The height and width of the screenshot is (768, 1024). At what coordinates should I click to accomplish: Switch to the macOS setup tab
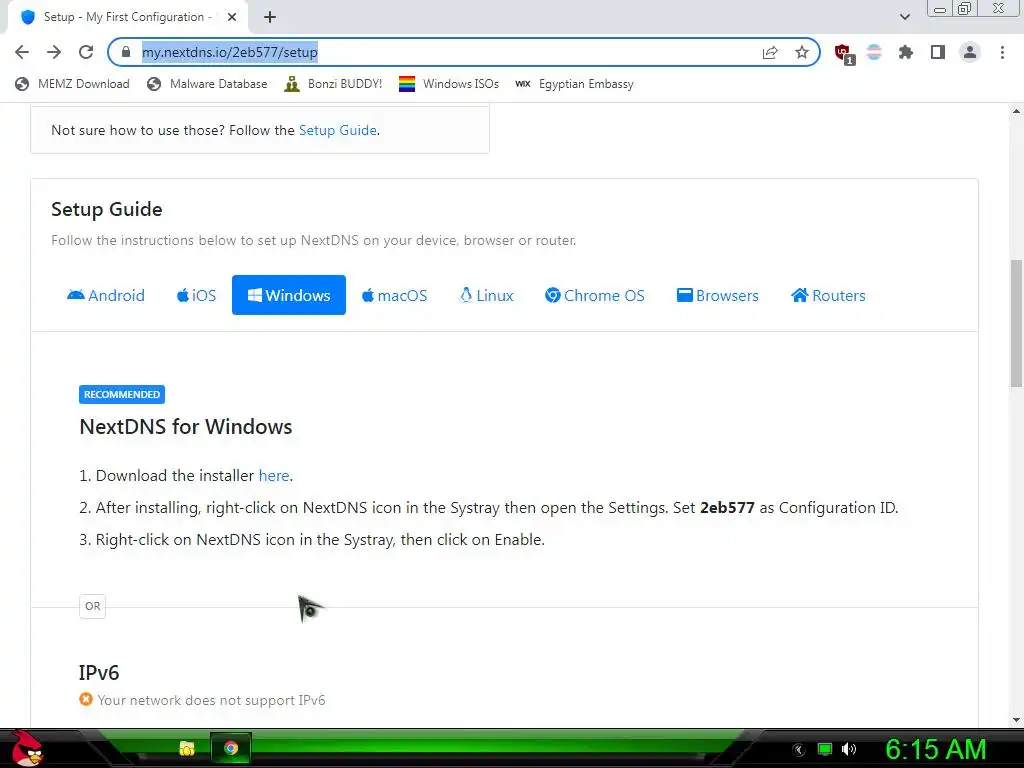click(394, 295)
